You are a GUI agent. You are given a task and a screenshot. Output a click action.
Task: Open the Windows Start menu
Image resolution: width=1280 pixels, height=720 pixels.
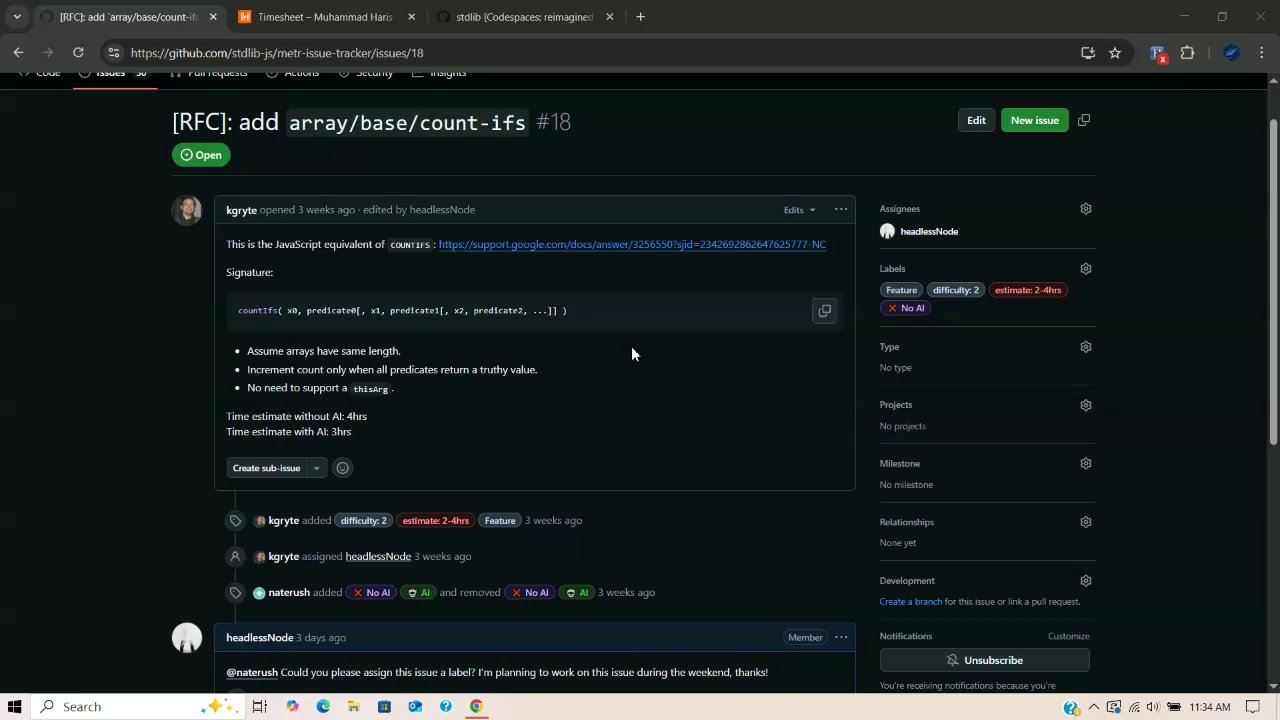[x=14, y=707]
